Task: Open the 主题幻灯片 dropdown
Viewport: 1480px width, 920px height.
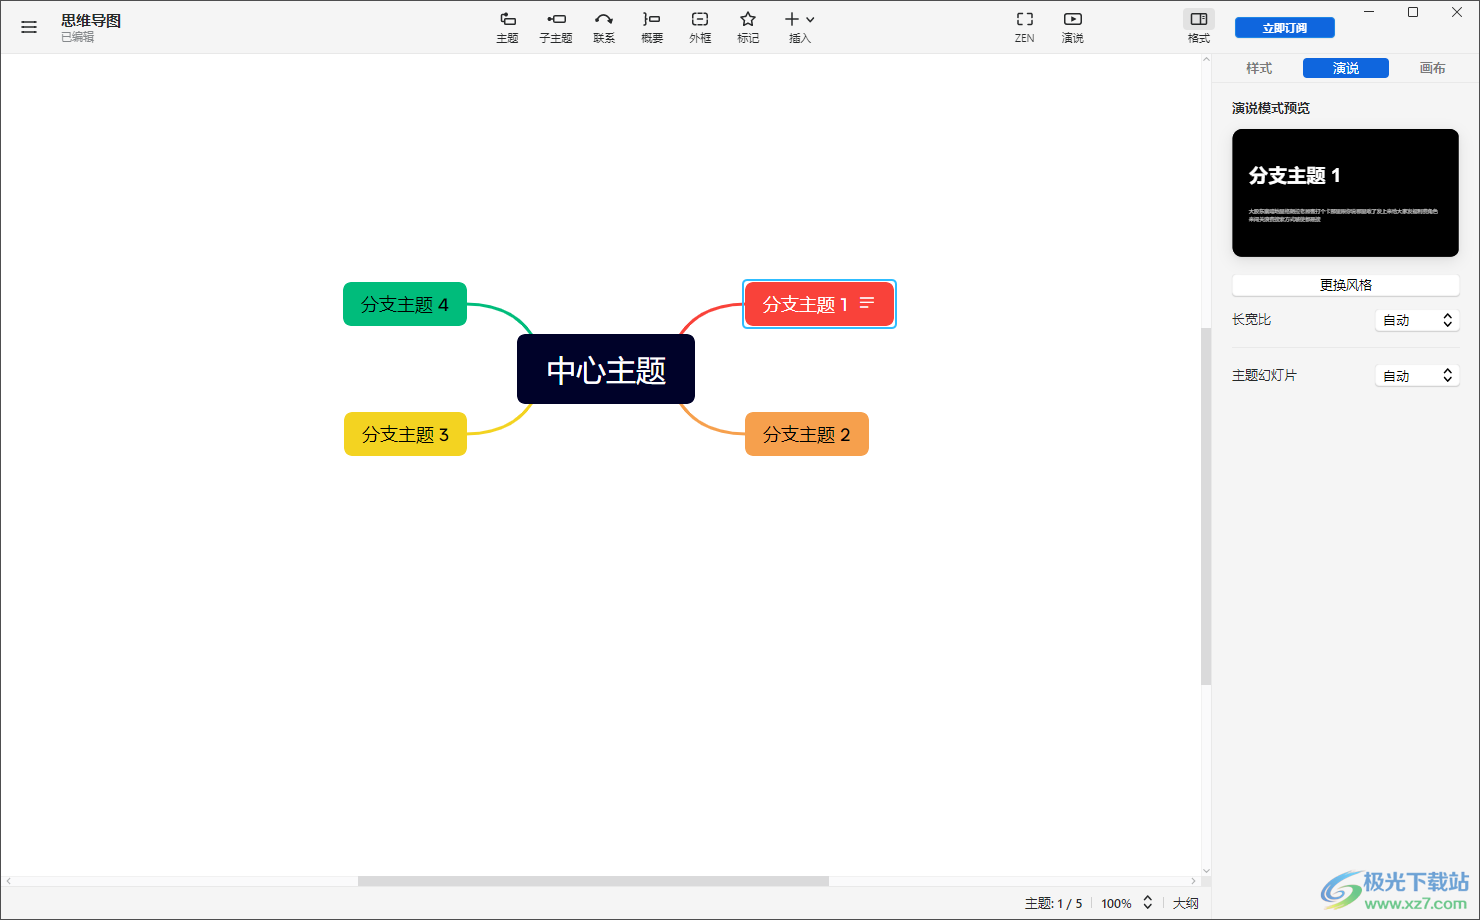Action: (1417, 376)
